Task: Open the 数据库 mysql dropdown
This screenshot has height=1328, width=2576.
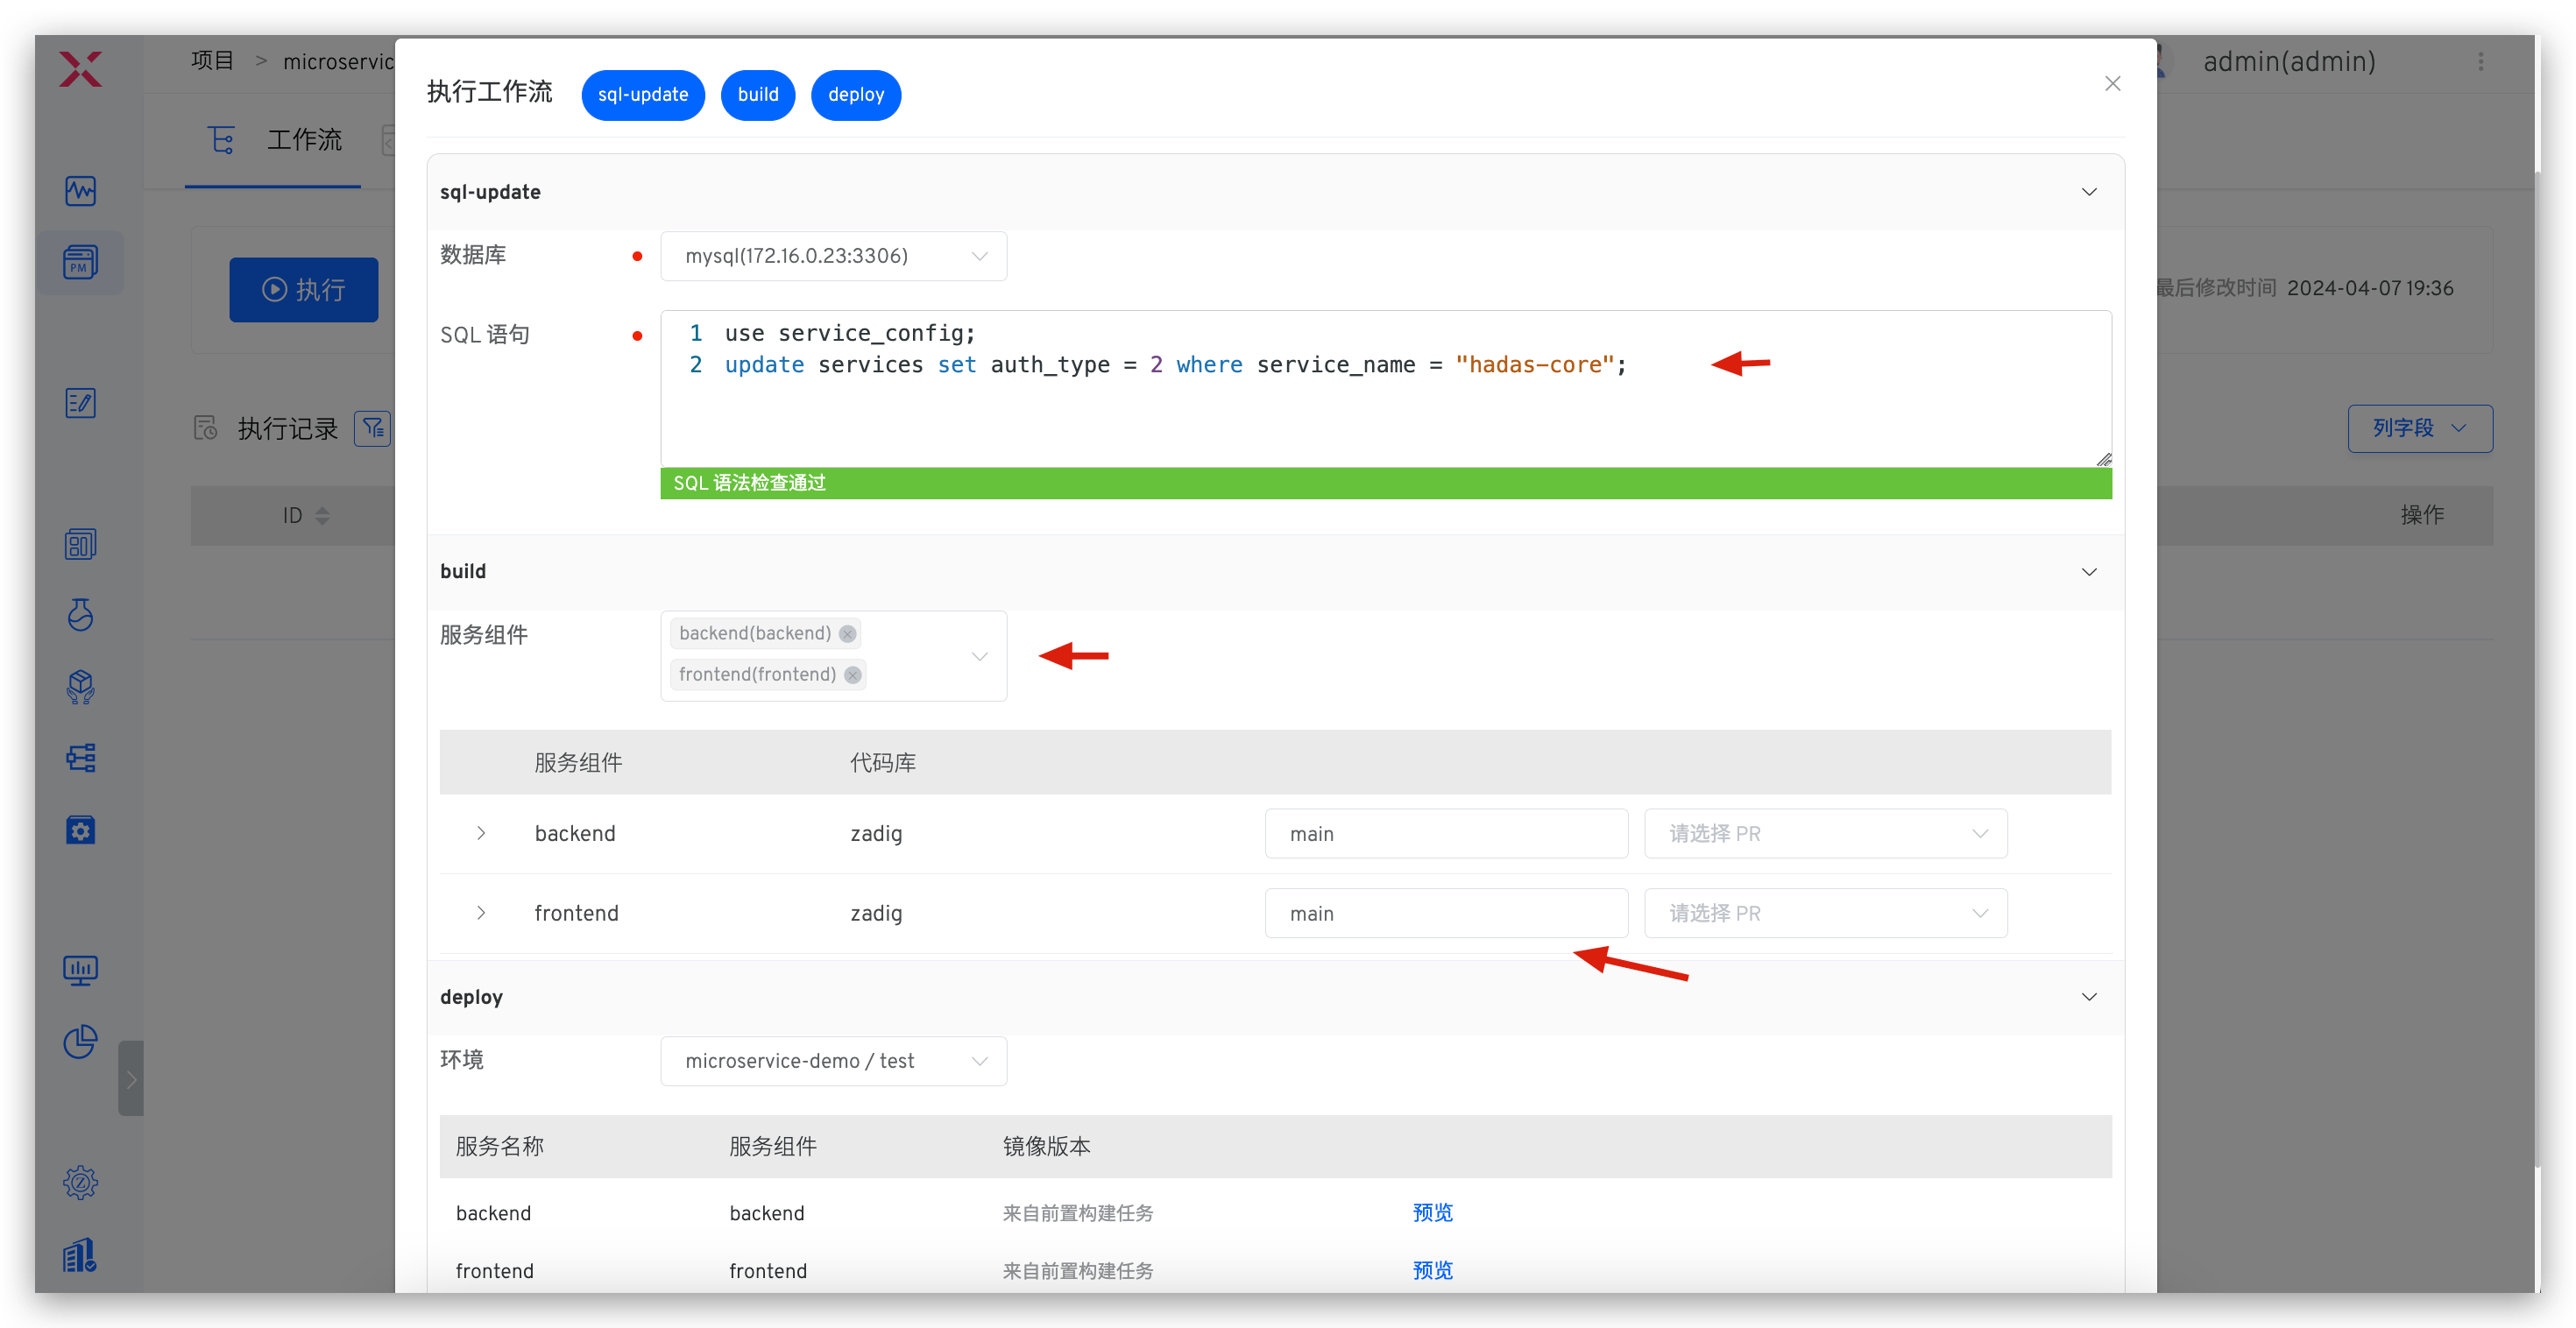Action: [x=833, y=256]
